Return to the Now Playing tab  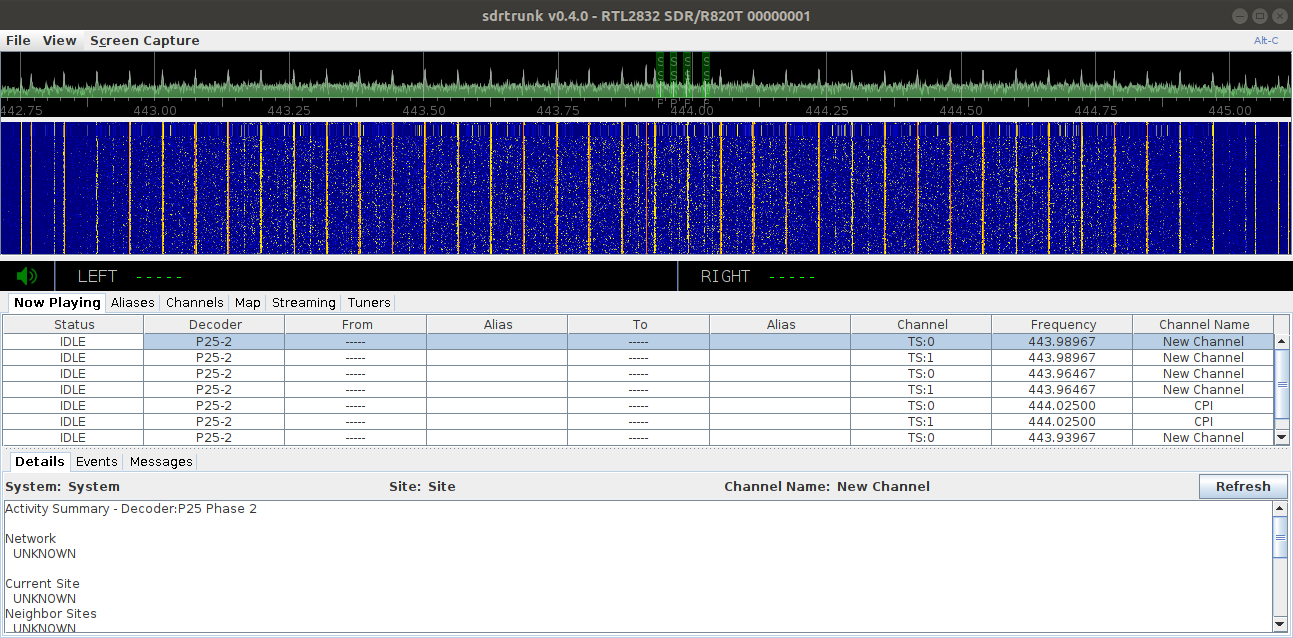pos(56,302)
